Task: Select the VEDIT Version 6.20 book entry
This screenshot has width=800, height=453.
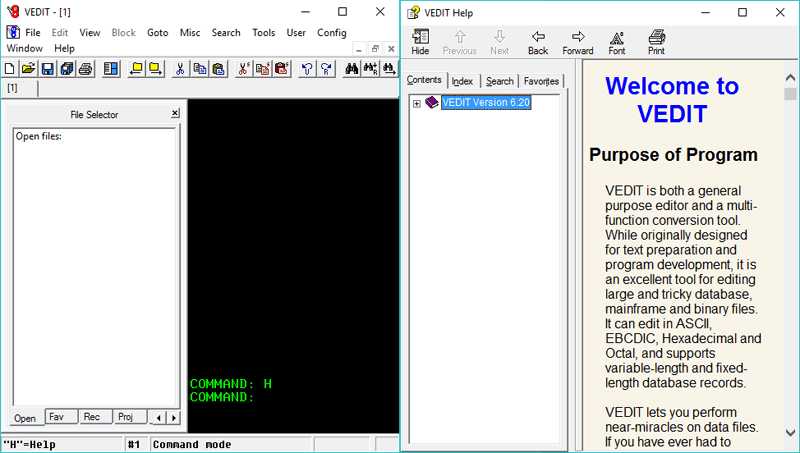Action: click(486, 103)
